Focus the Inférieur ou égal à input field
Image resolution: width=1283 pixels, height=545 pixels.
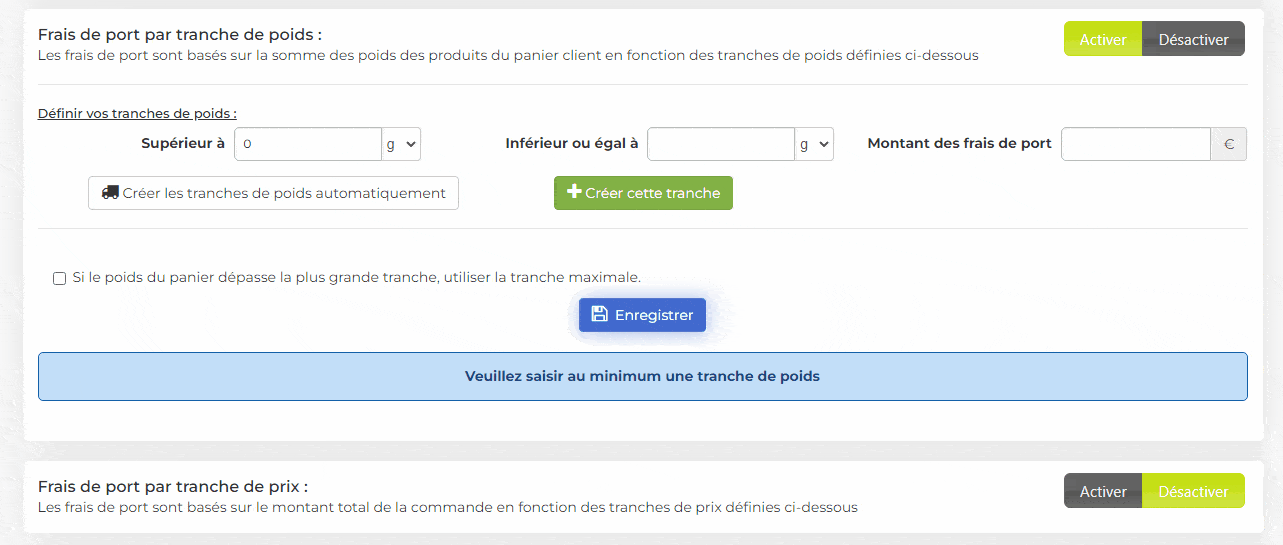(721, 144)
